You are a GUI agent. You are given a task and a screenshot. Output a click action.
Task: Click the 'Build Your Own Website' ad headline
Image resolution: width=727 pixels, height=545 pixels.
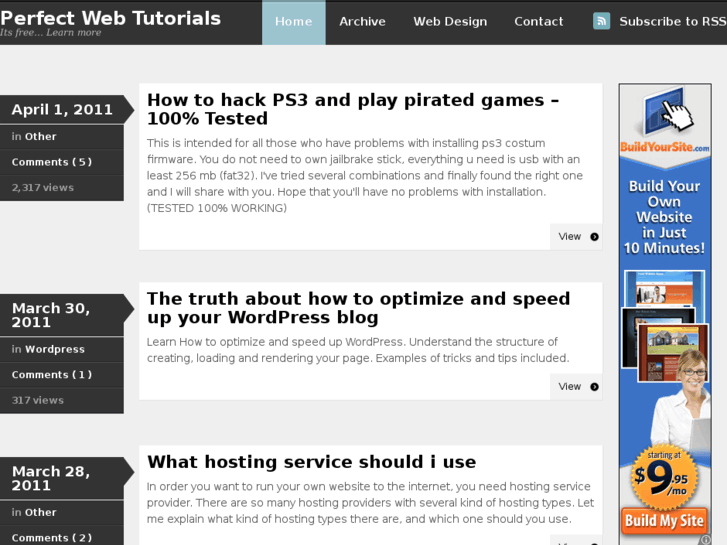click(x=664, y=217)
